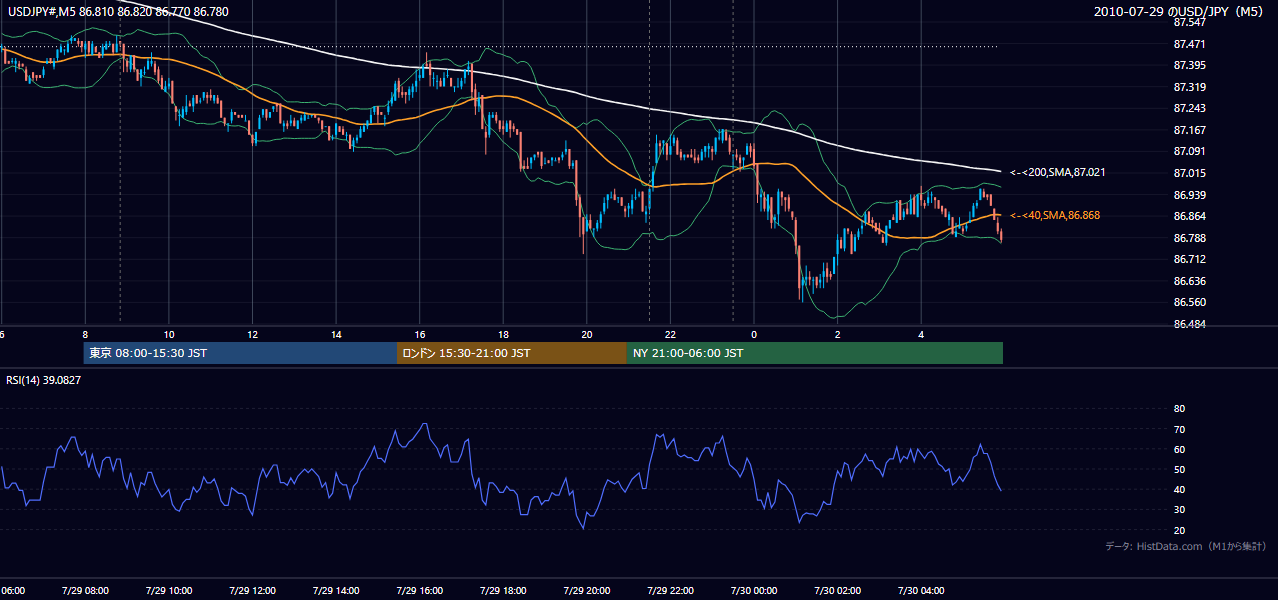Click the RSI 60 level label

(x=1179, y=449)
